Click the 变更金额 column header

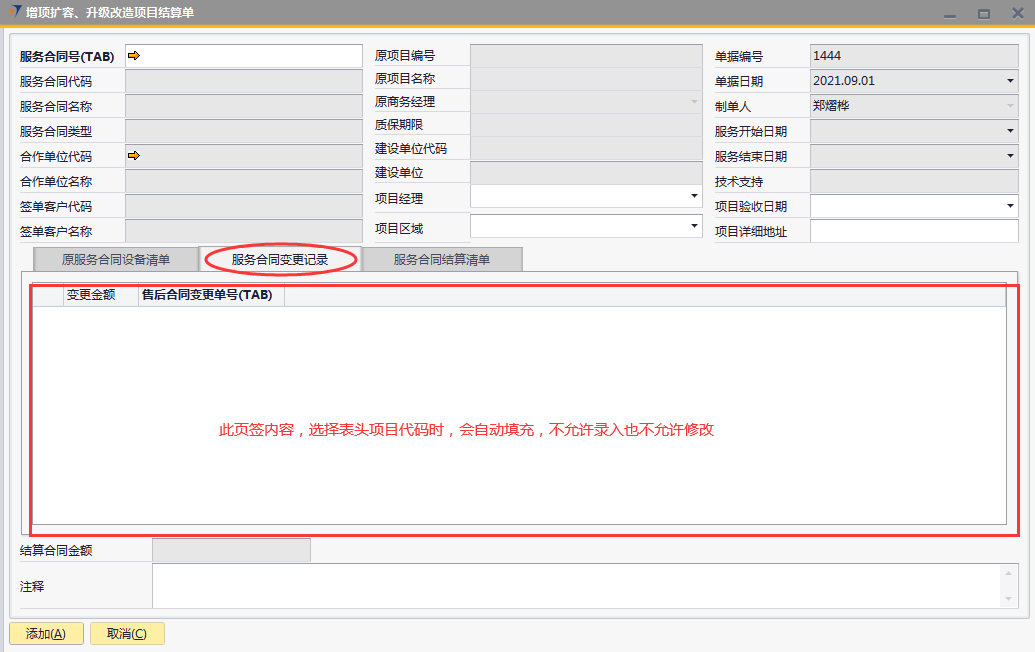pos(100,295)
